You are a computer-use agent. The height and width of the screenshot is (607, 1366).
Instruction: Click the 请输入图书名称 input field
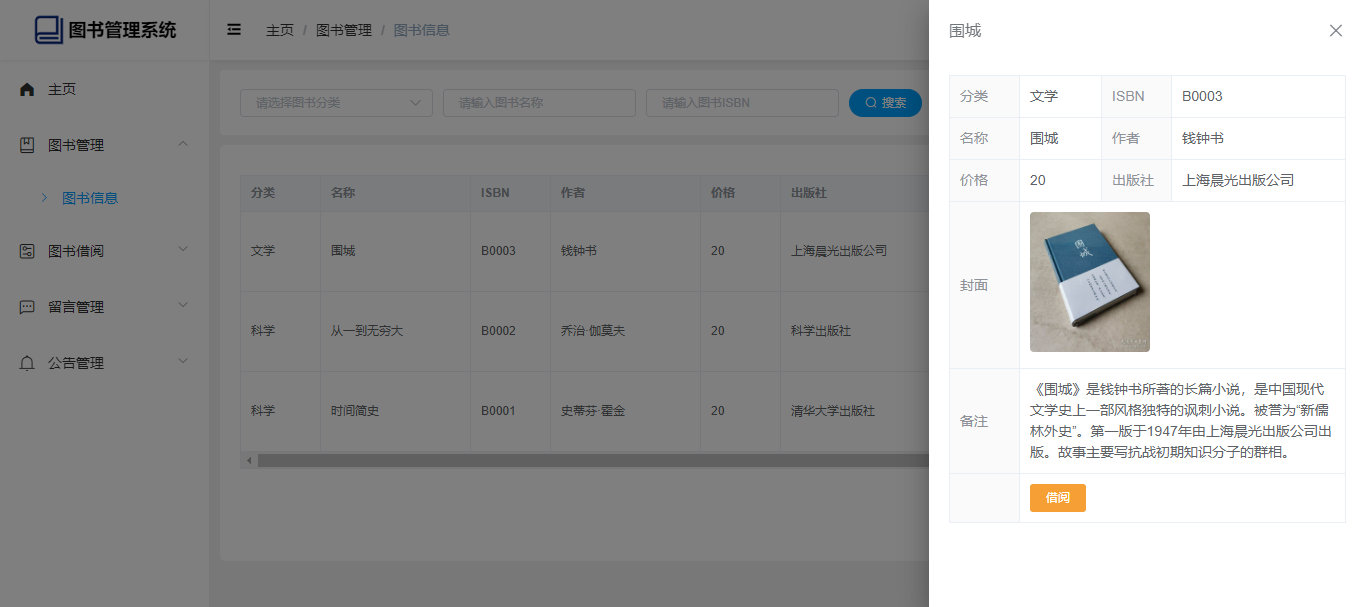coord(539,103)
